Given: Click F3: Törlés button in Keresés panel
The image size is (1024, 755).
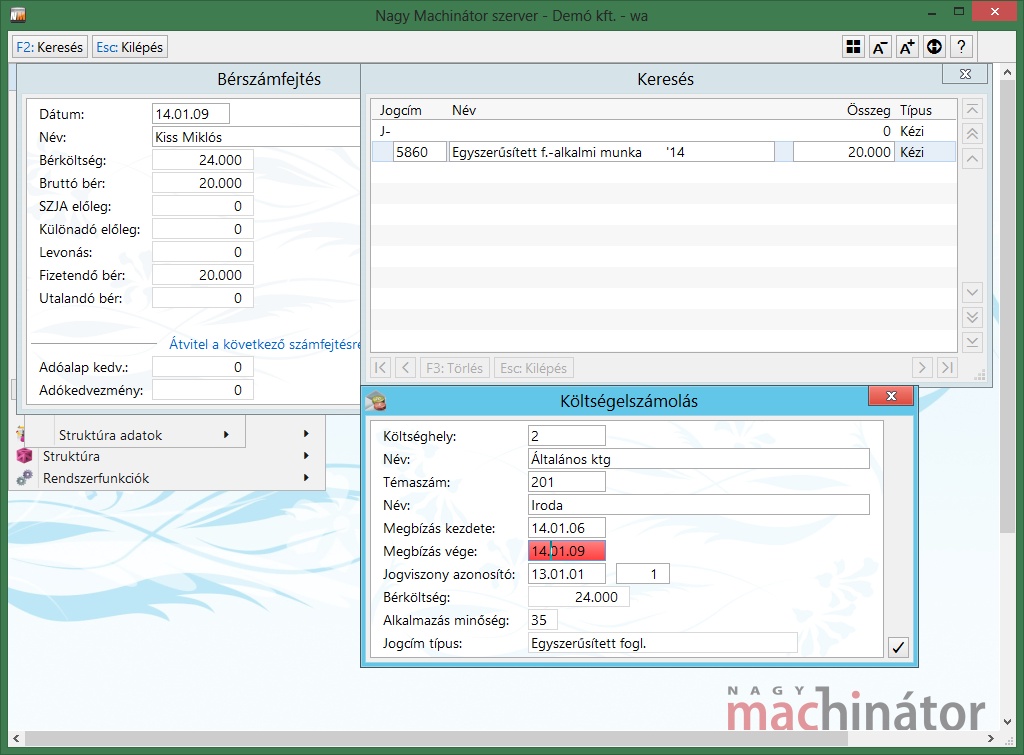Looking at the screenshot, I should pos(455,368).
